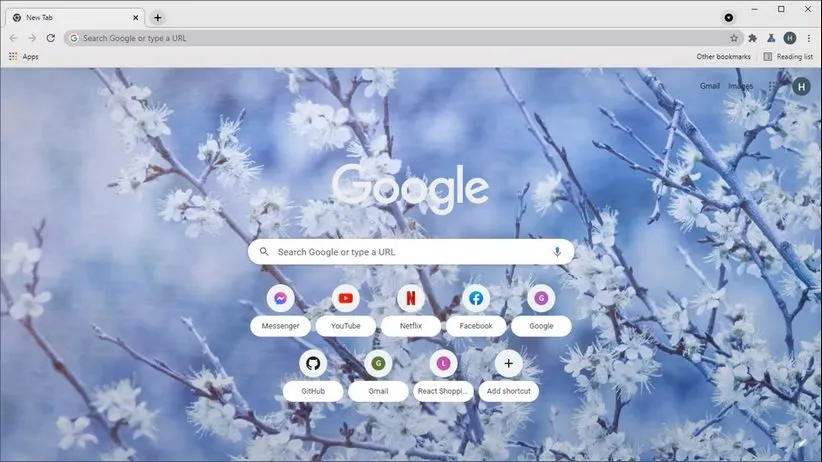Open the Extensions puzzle piece menu
The image size is (822, 462).
pyautogui.click(x=752, y=38)
